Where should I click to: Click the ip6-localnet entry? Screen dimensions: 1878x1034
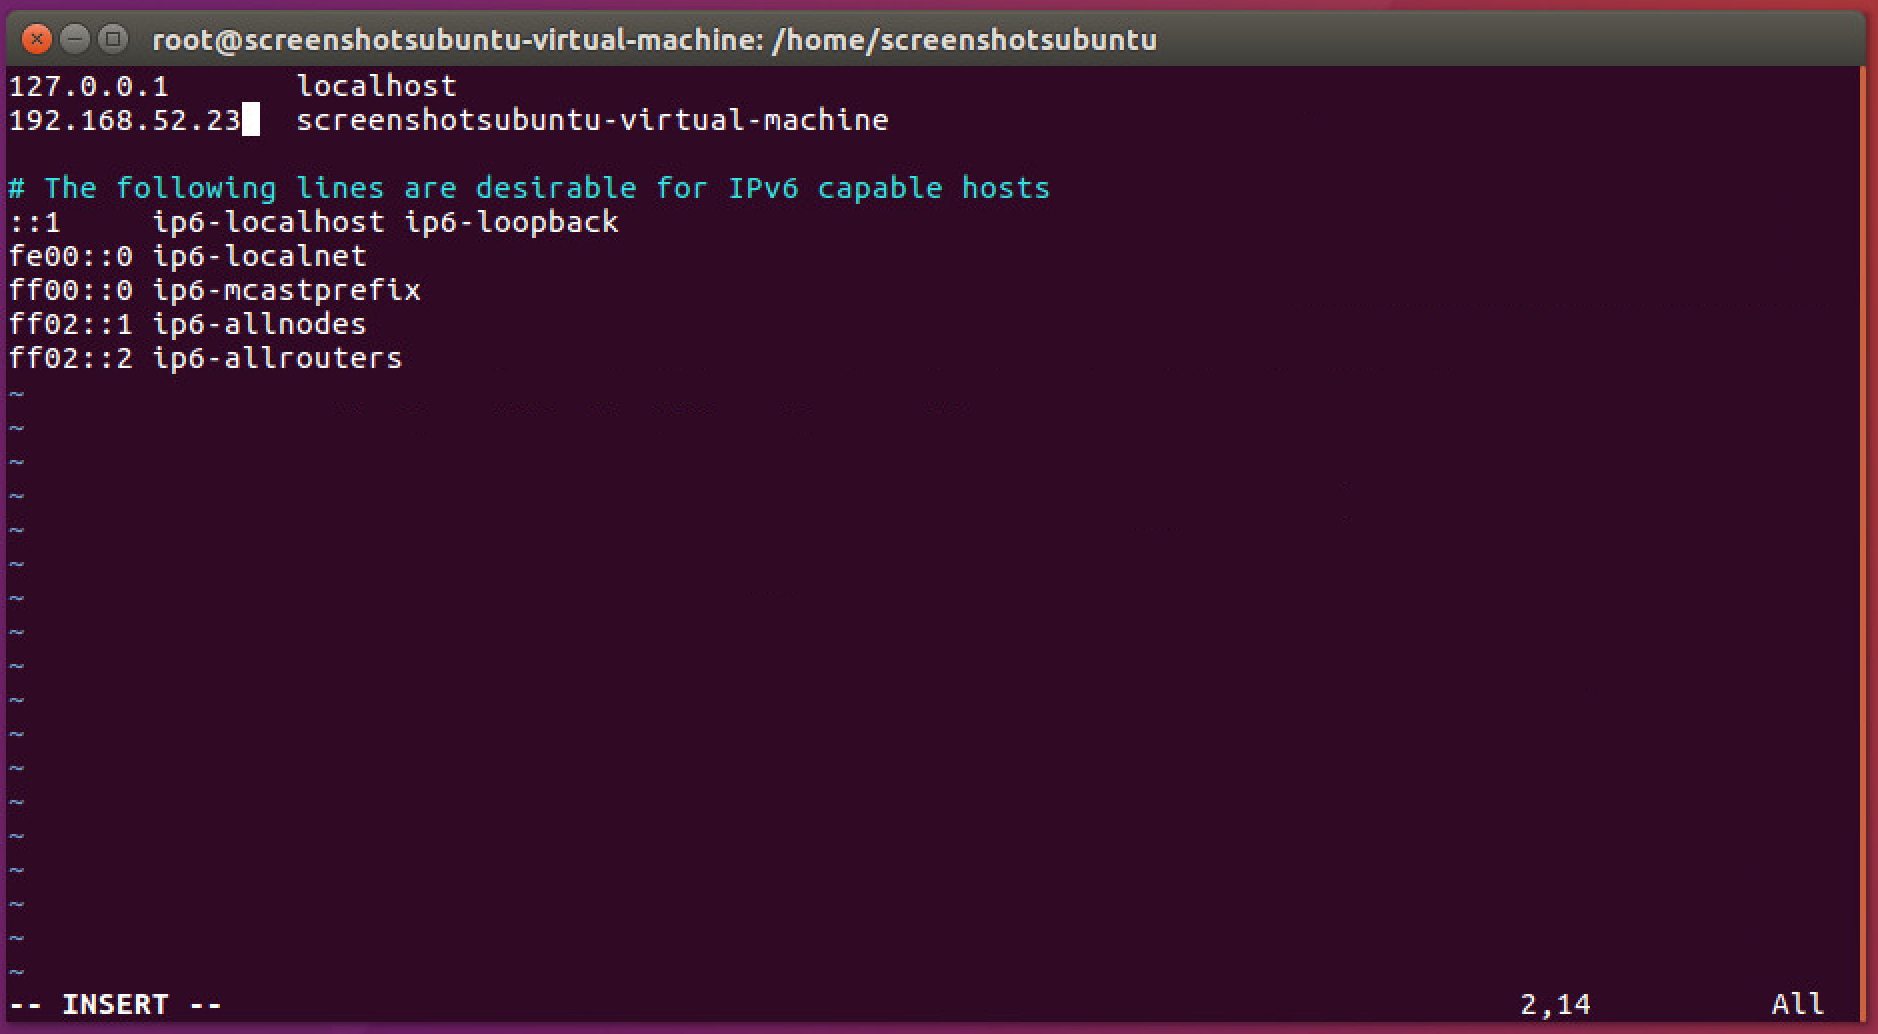pyautogui.click(x=259, y=256)
